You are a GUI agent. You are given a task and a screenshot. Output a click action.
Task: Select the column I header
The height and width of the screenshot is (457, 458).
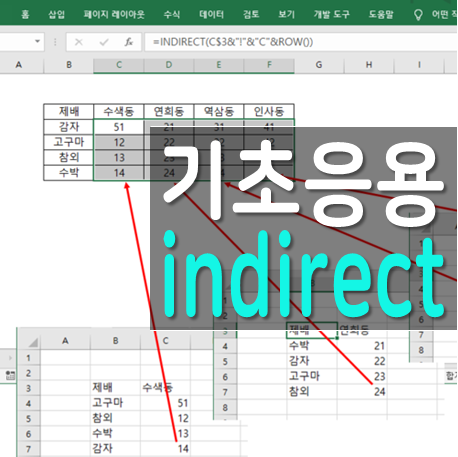[x=419, y=65]
